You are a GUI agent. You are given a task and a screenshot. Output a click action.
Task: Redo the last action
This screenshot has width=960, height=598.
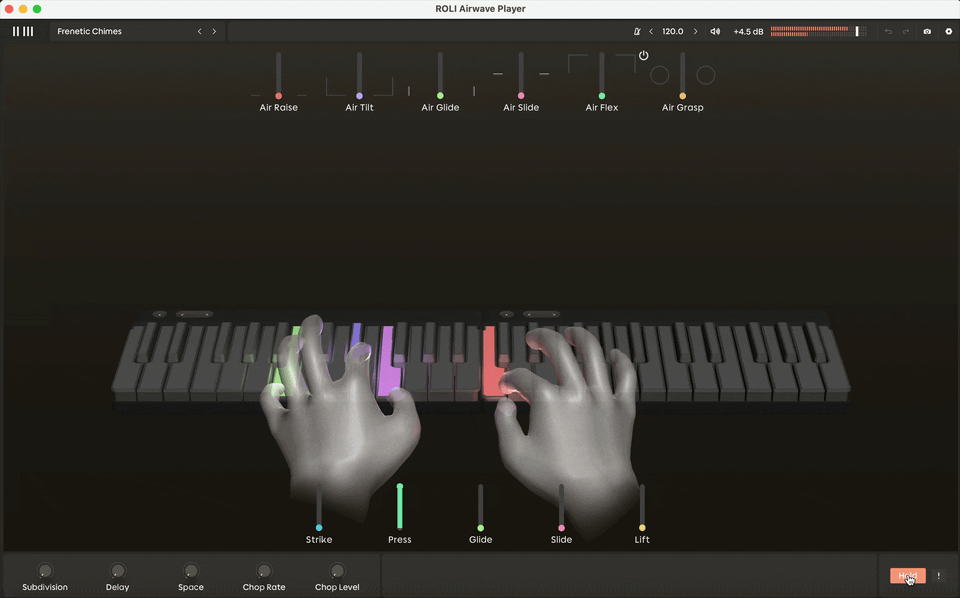click(906, 31)
